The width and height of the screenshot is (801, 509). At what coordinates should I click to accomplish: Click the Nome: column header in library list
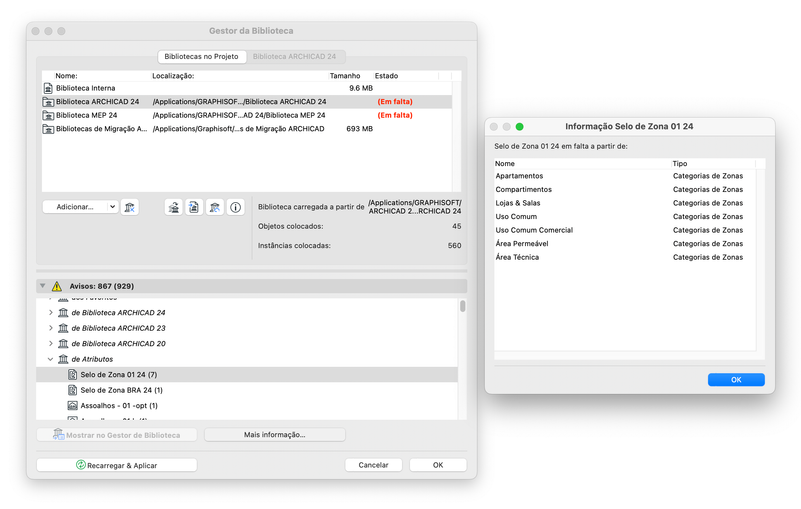pos(66,76)
